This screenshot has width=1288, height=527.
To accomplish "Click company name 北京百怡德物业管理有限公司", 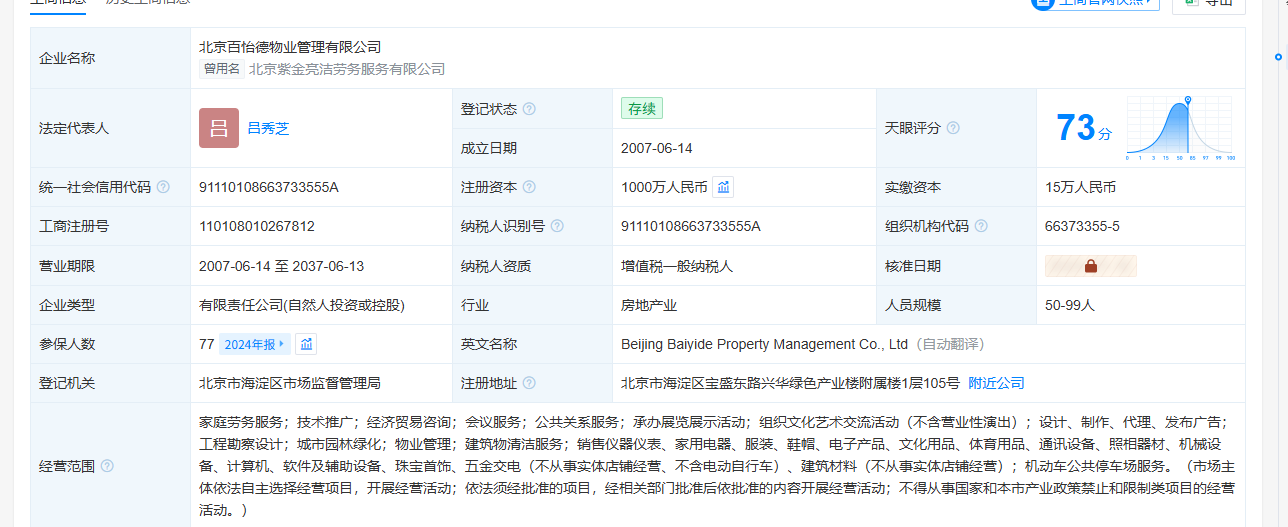I will 290,47.
